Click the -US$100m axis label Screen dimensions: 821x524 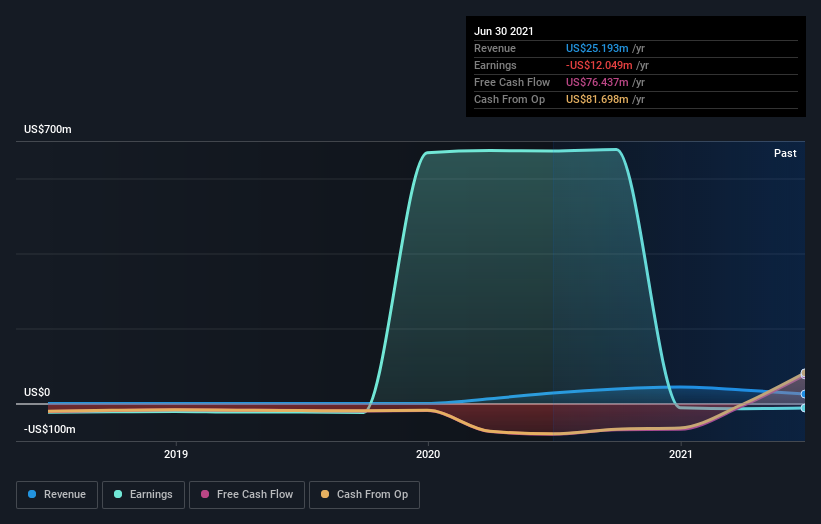click(x=50, y=429)
